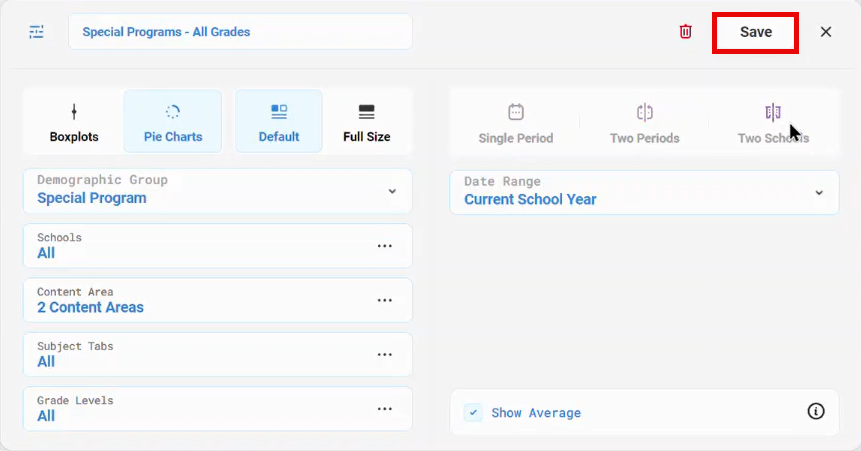Click the filter settings icon beside title
This screenshot has height=451, width=861.
pos(36,32)
